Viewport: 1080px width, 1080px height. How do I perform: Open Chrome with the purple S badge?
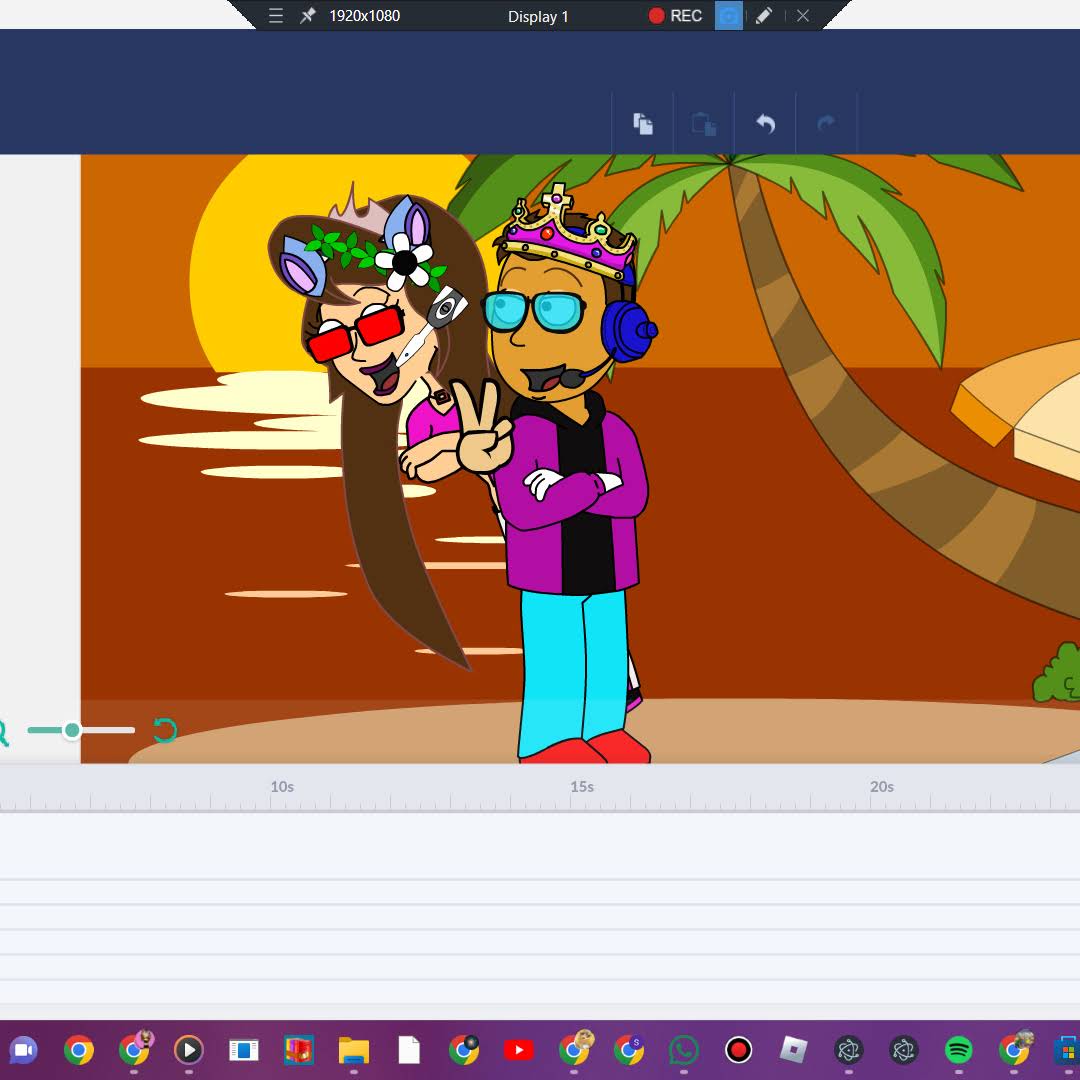(x=629, y=1050)
